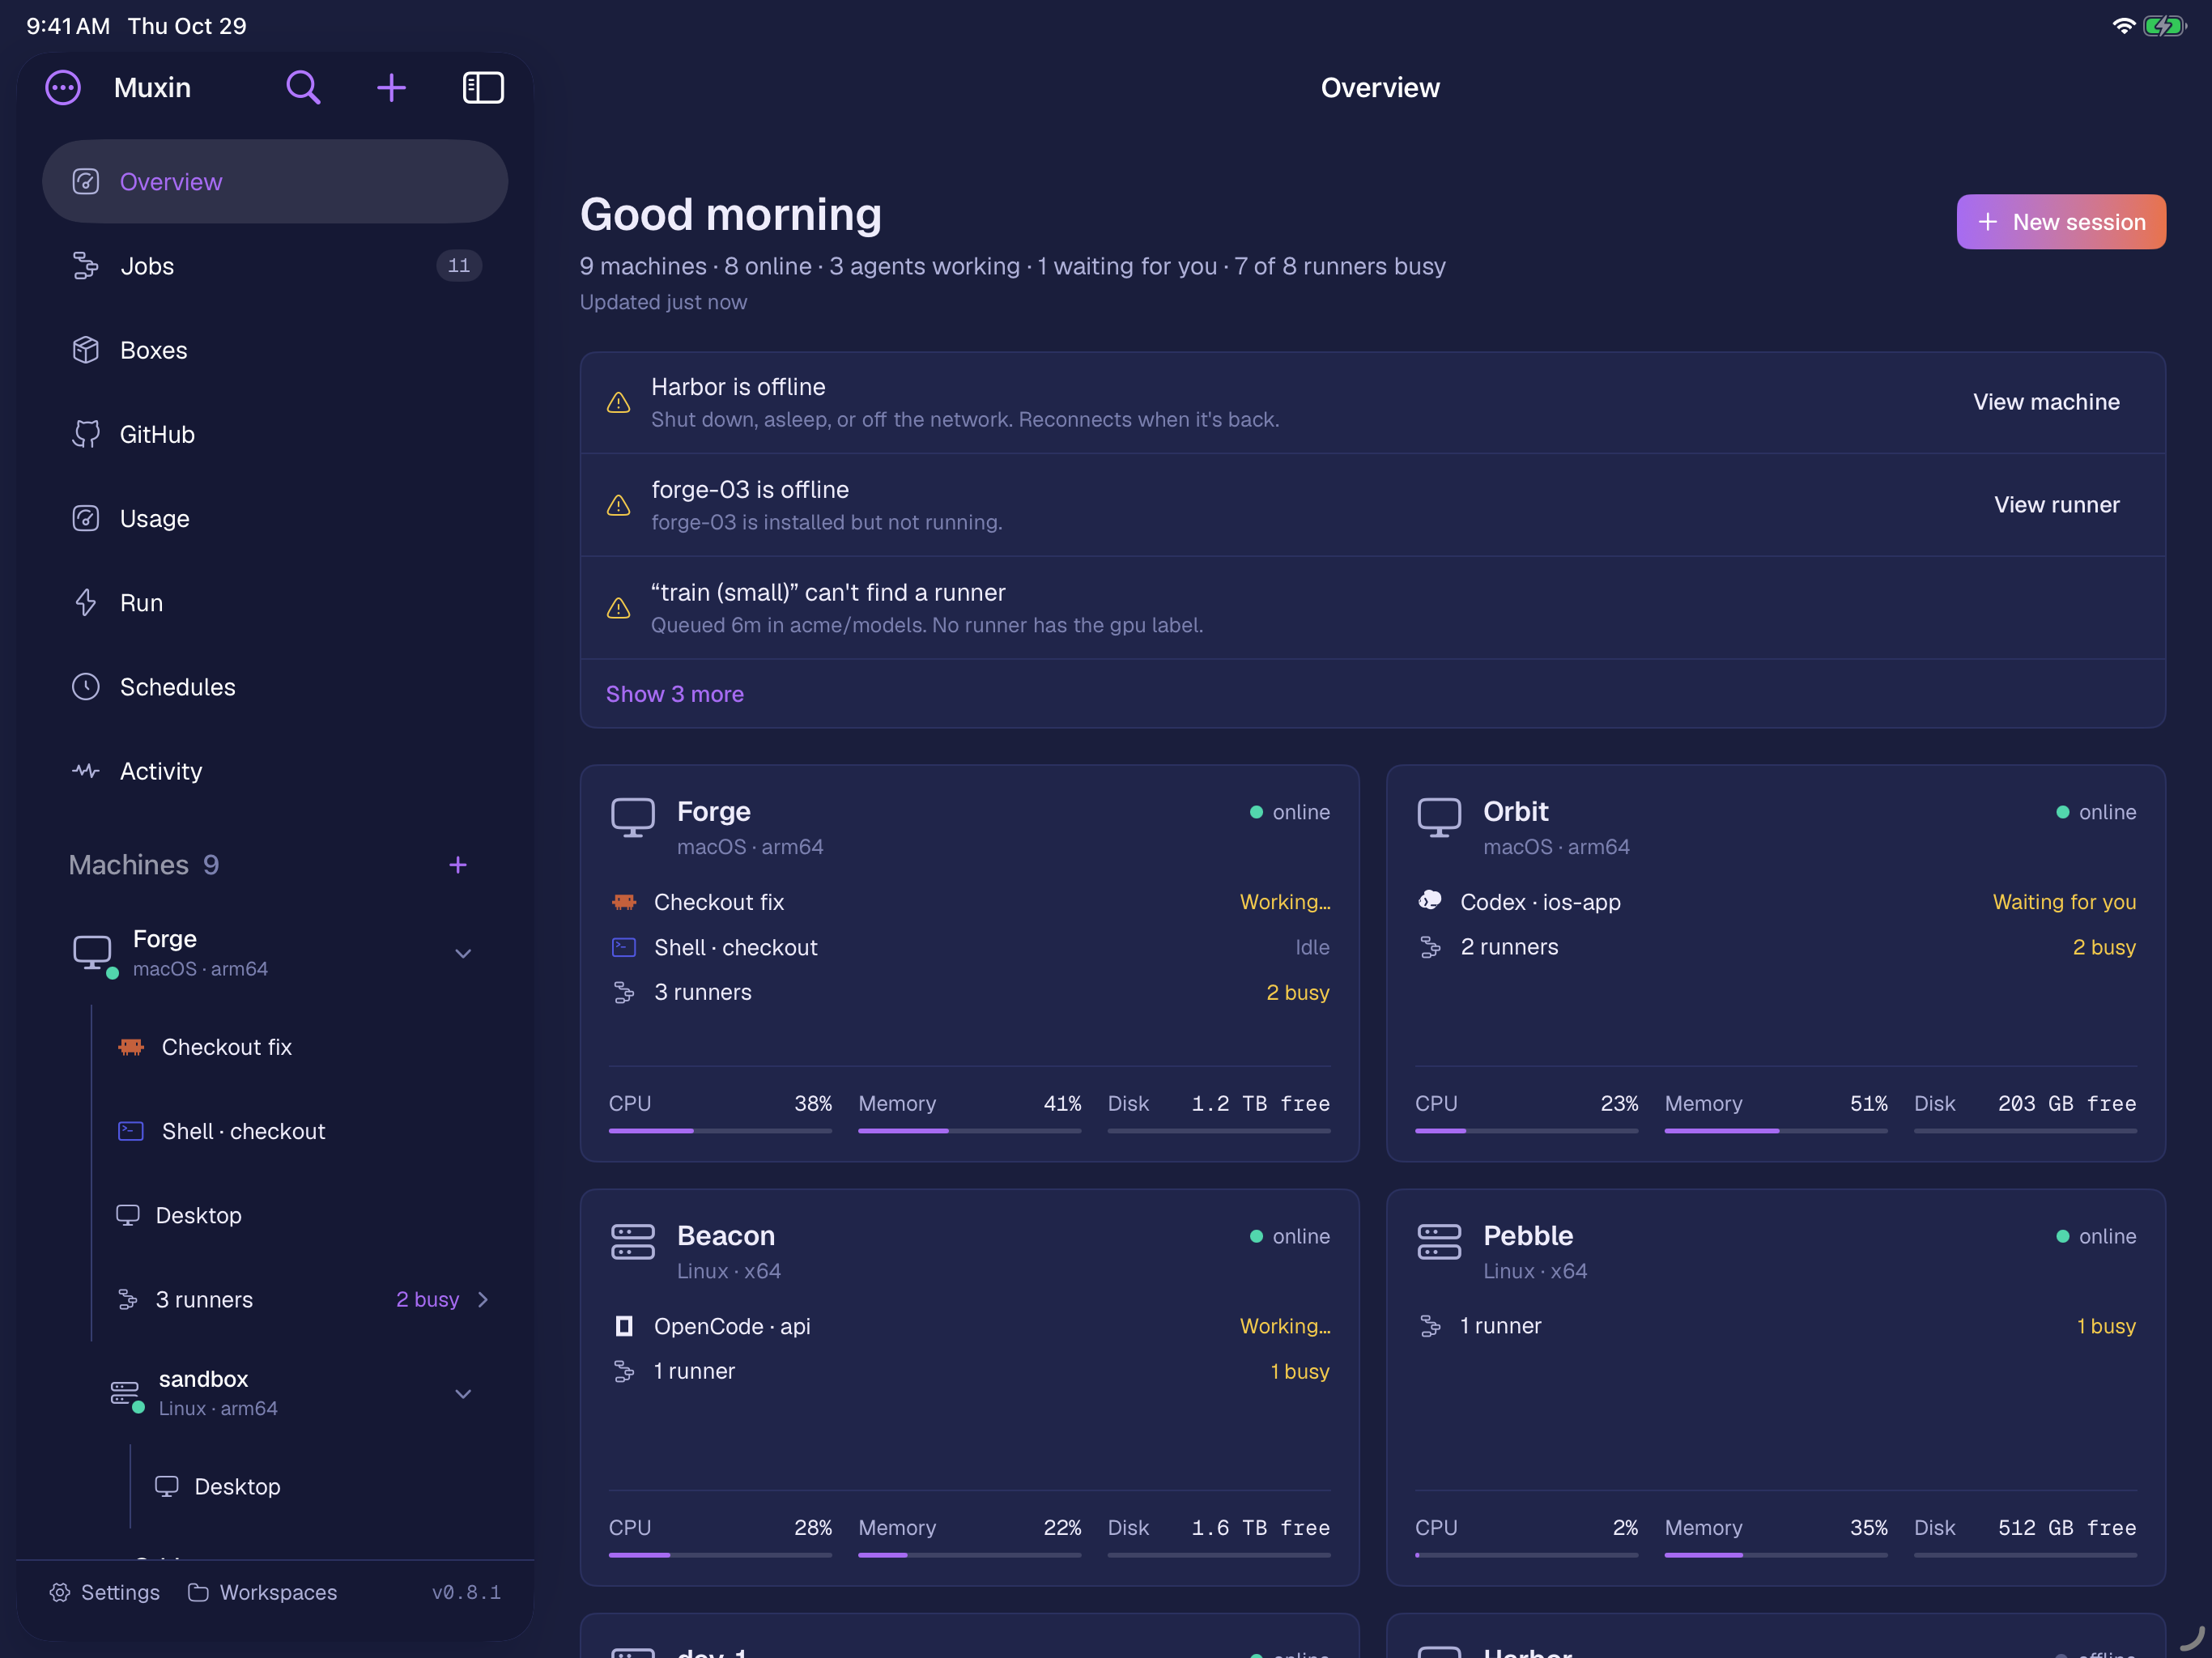
Task: Open Workspaces at sidebar bottom
Action: [x=263, y=1592]
